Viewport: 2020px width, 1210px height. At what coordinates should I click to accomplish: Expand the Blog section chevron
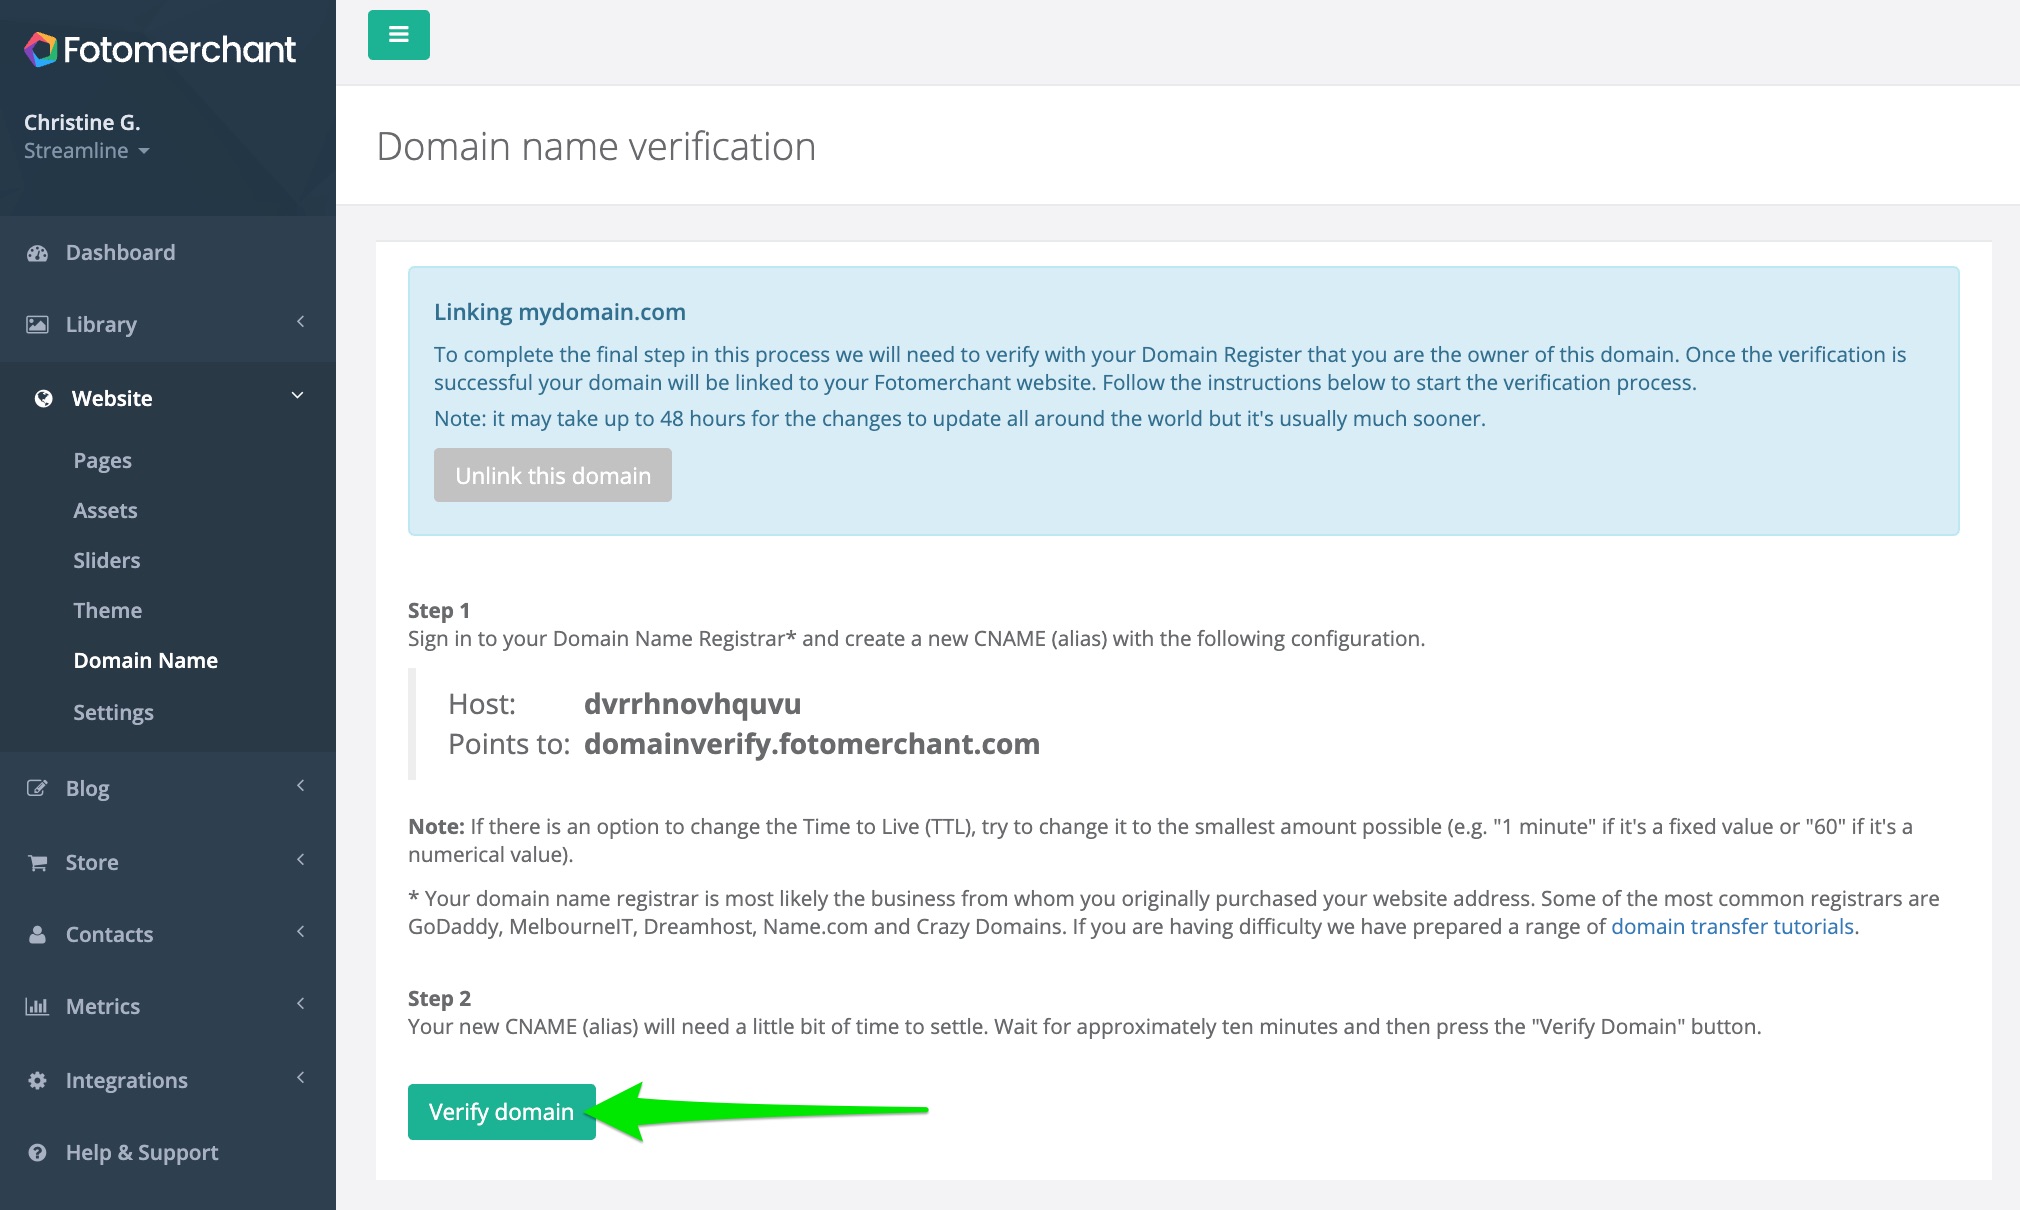pos(300,786)
